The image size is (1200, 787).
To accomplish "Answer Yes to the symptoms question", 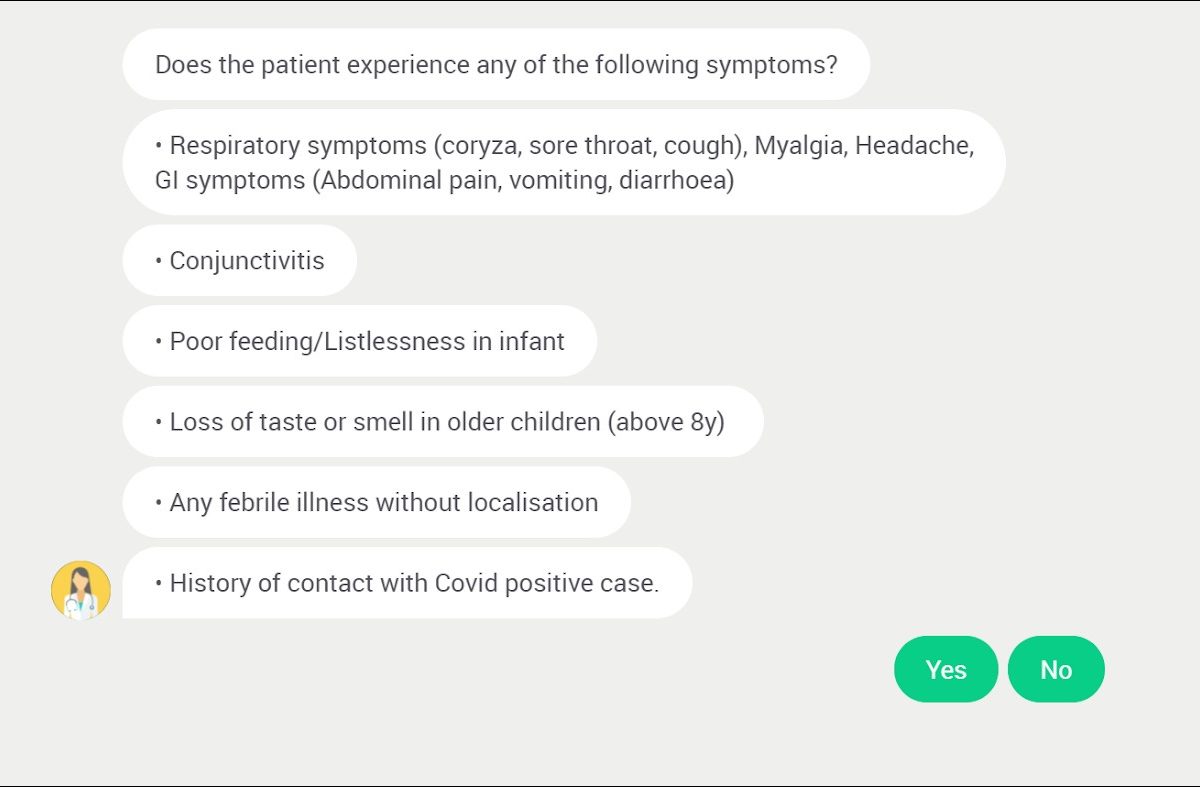I will 945,669.
